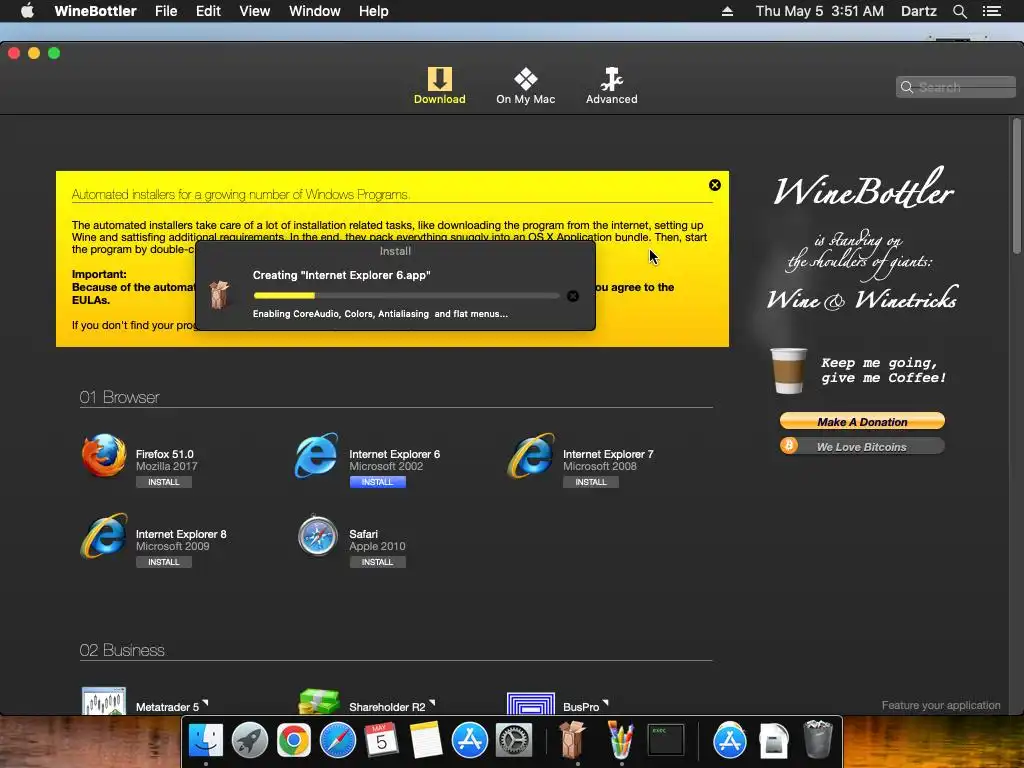Open Safari from the Dock

tap(338, 740)
